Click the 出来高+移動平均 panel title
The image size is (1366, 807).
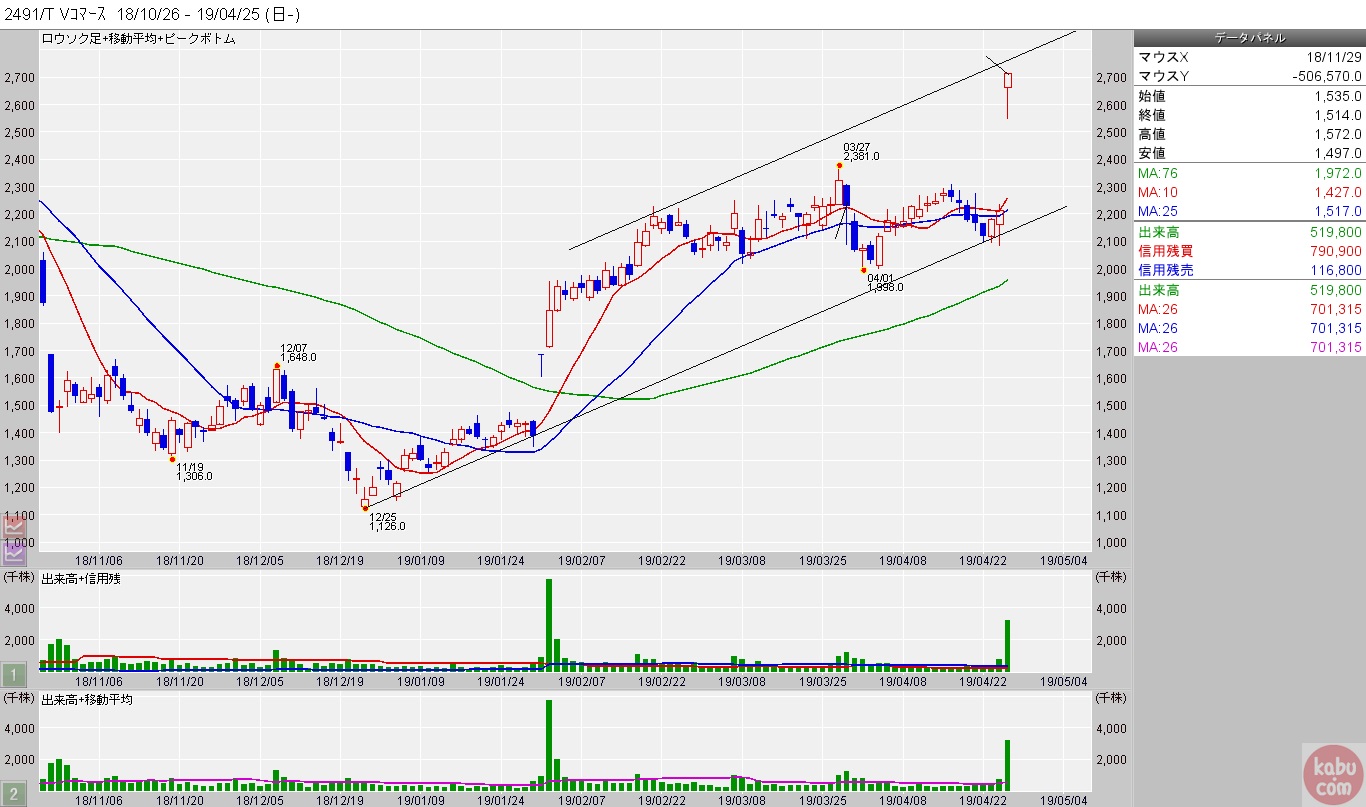[87, 699]
